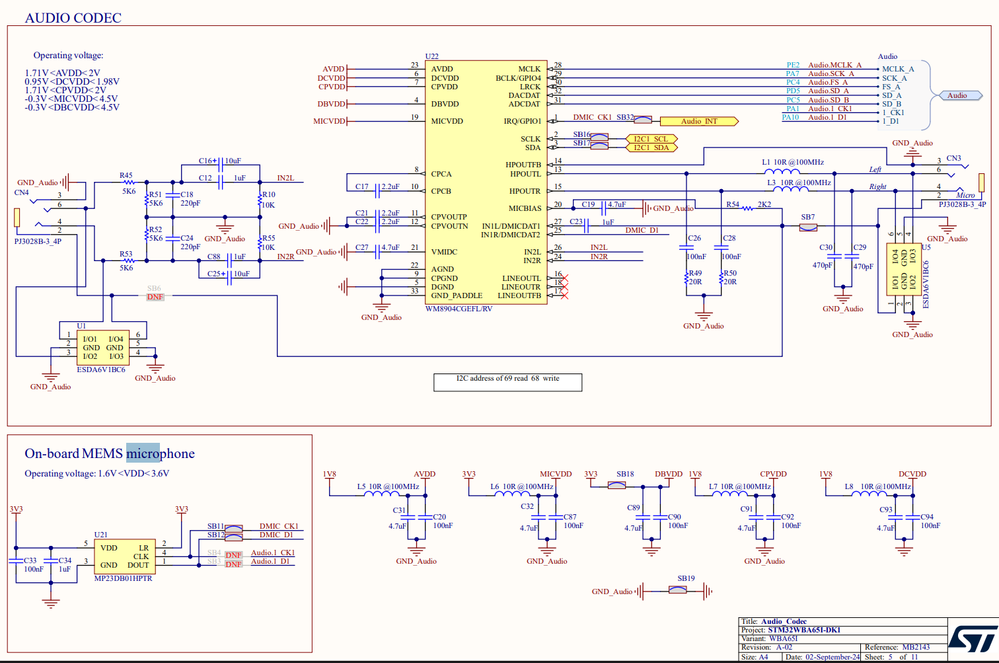Click the On-board MEMS microphone heading
The height and width of the screenshot is (663, 999).
point(110,453)
